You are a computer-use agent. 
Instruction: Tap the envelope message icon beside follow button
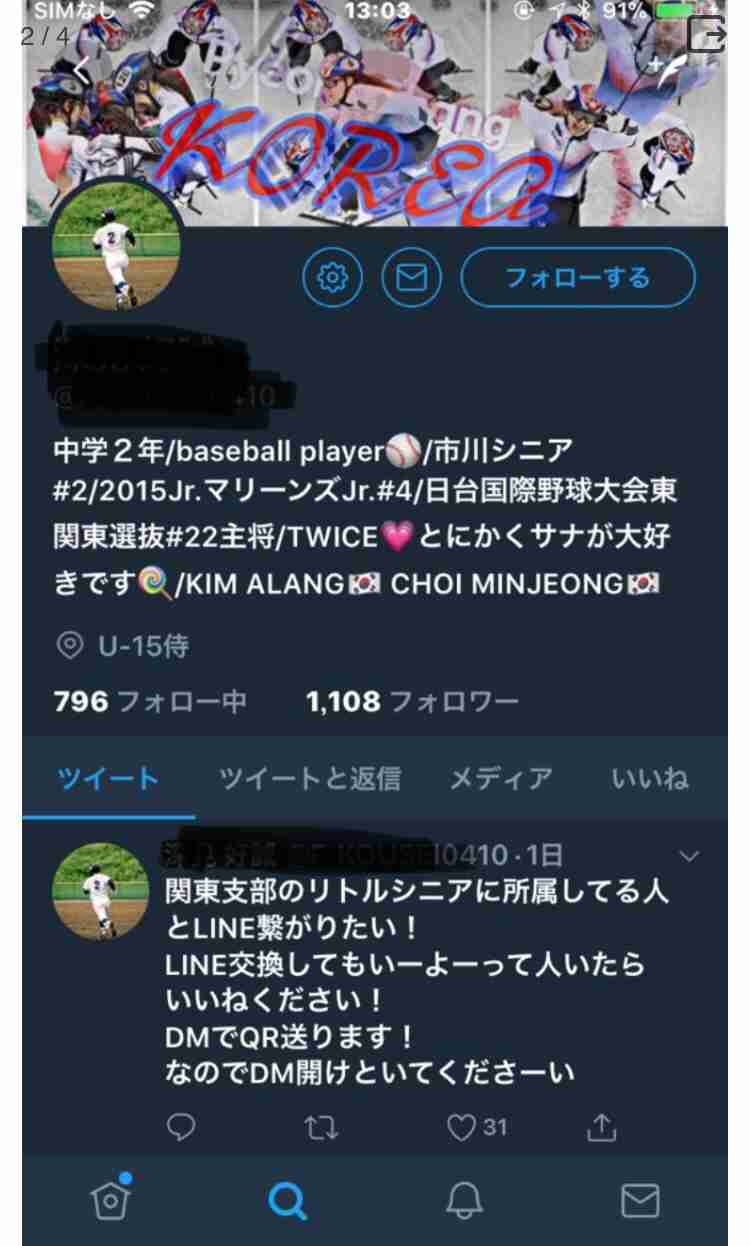pos(411,277)
